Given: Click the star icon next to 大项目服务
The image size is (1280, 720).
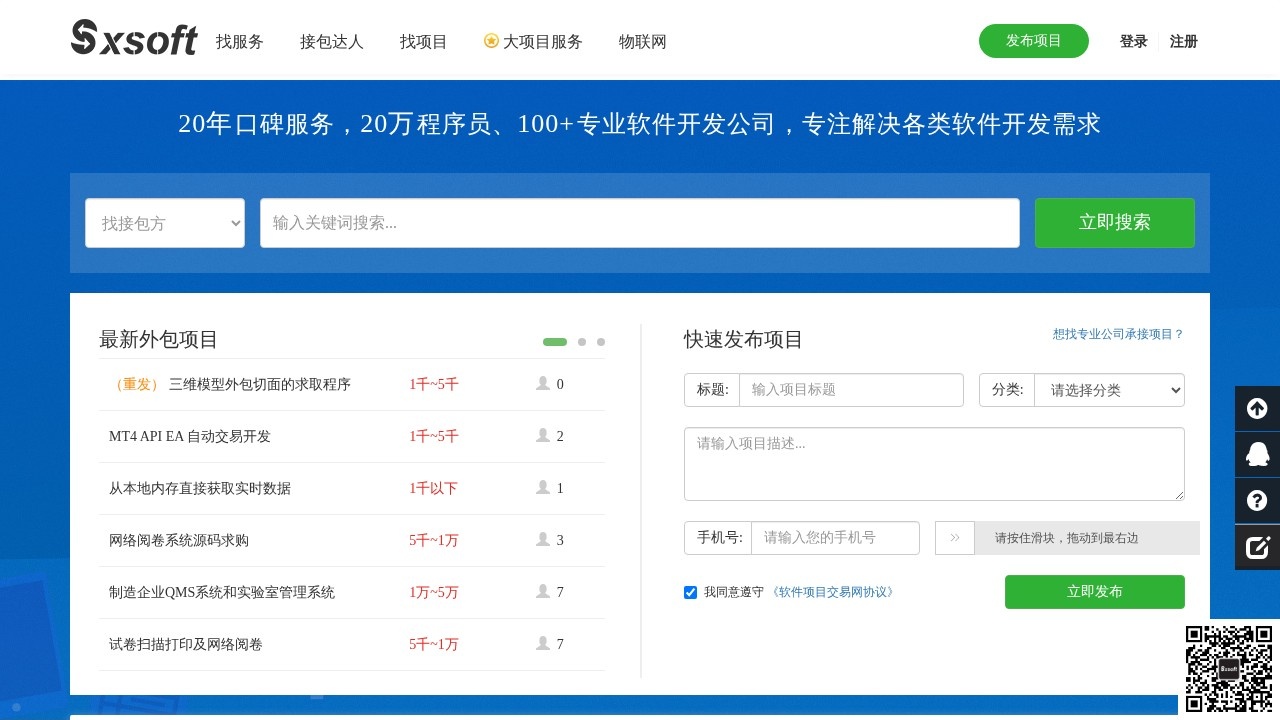Looking at the screenshot, I should tap(491, 41).
